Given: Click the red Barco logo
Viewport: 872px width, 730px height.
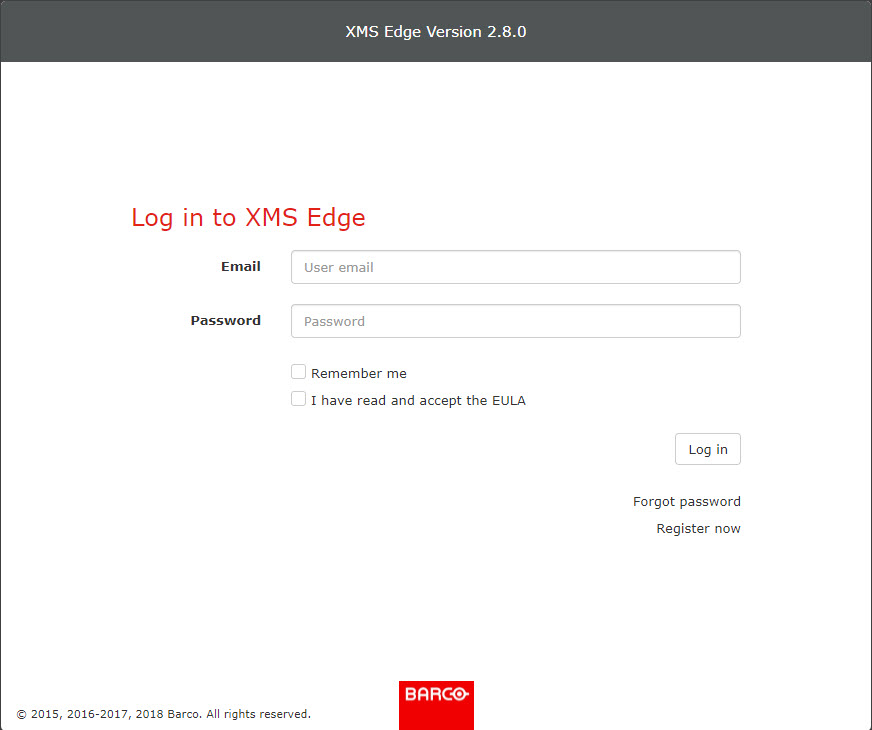Looking at the screenshot, I should (x=436, y=705).
